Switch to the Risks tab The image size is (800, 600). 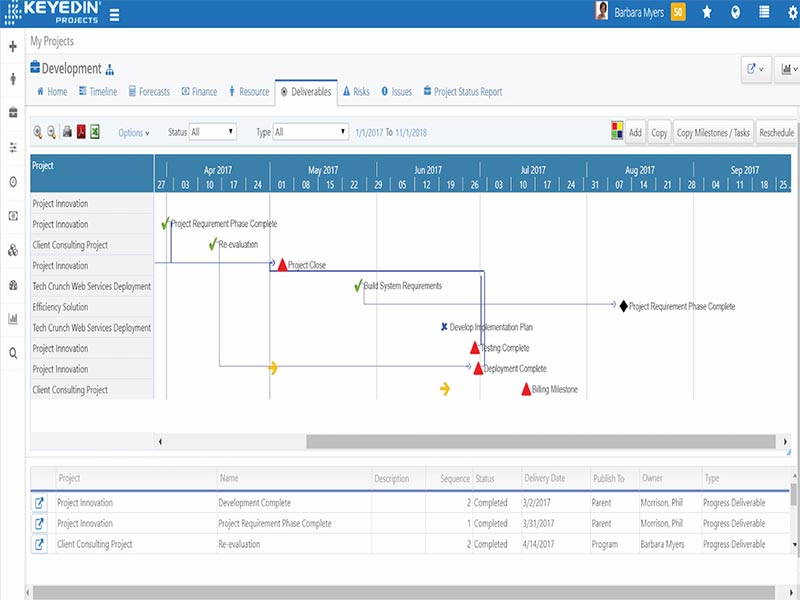(355, 92)
